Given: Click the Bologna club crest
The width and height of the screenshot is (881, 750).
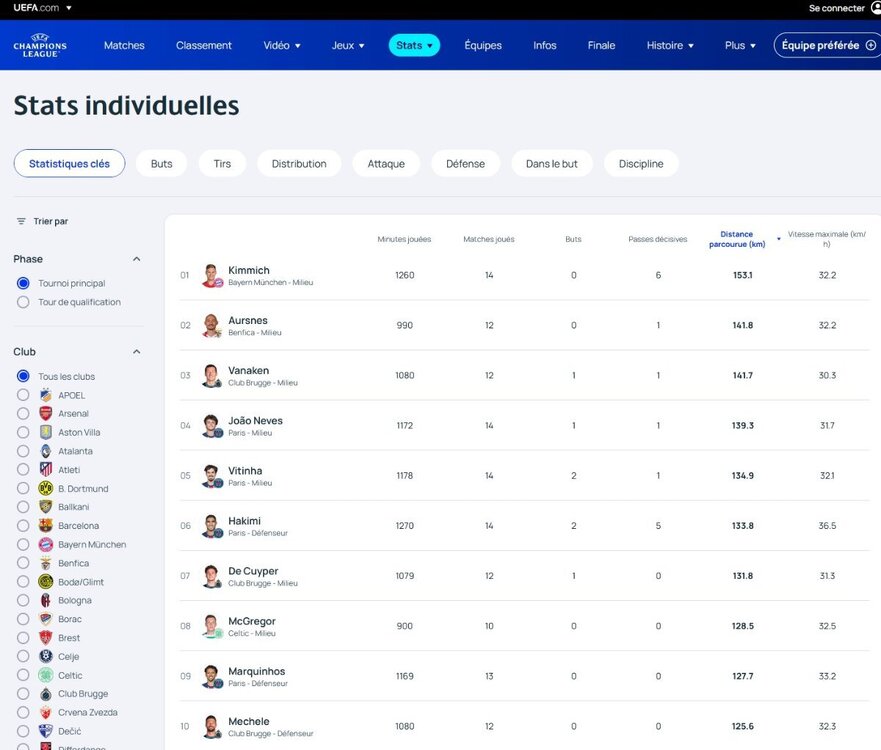Looking at the screenshot, I should 46,600.
